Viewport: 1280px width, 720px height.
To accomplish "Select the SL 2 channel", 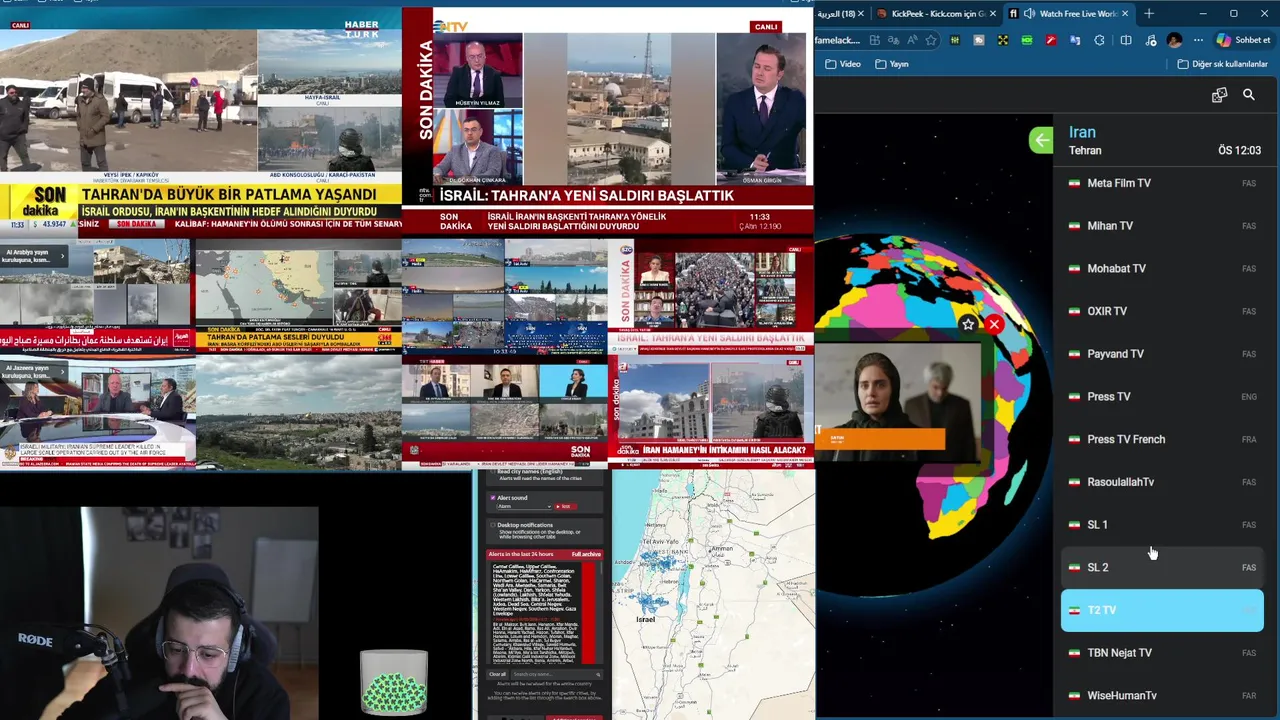I will [x=1162, y=567].
